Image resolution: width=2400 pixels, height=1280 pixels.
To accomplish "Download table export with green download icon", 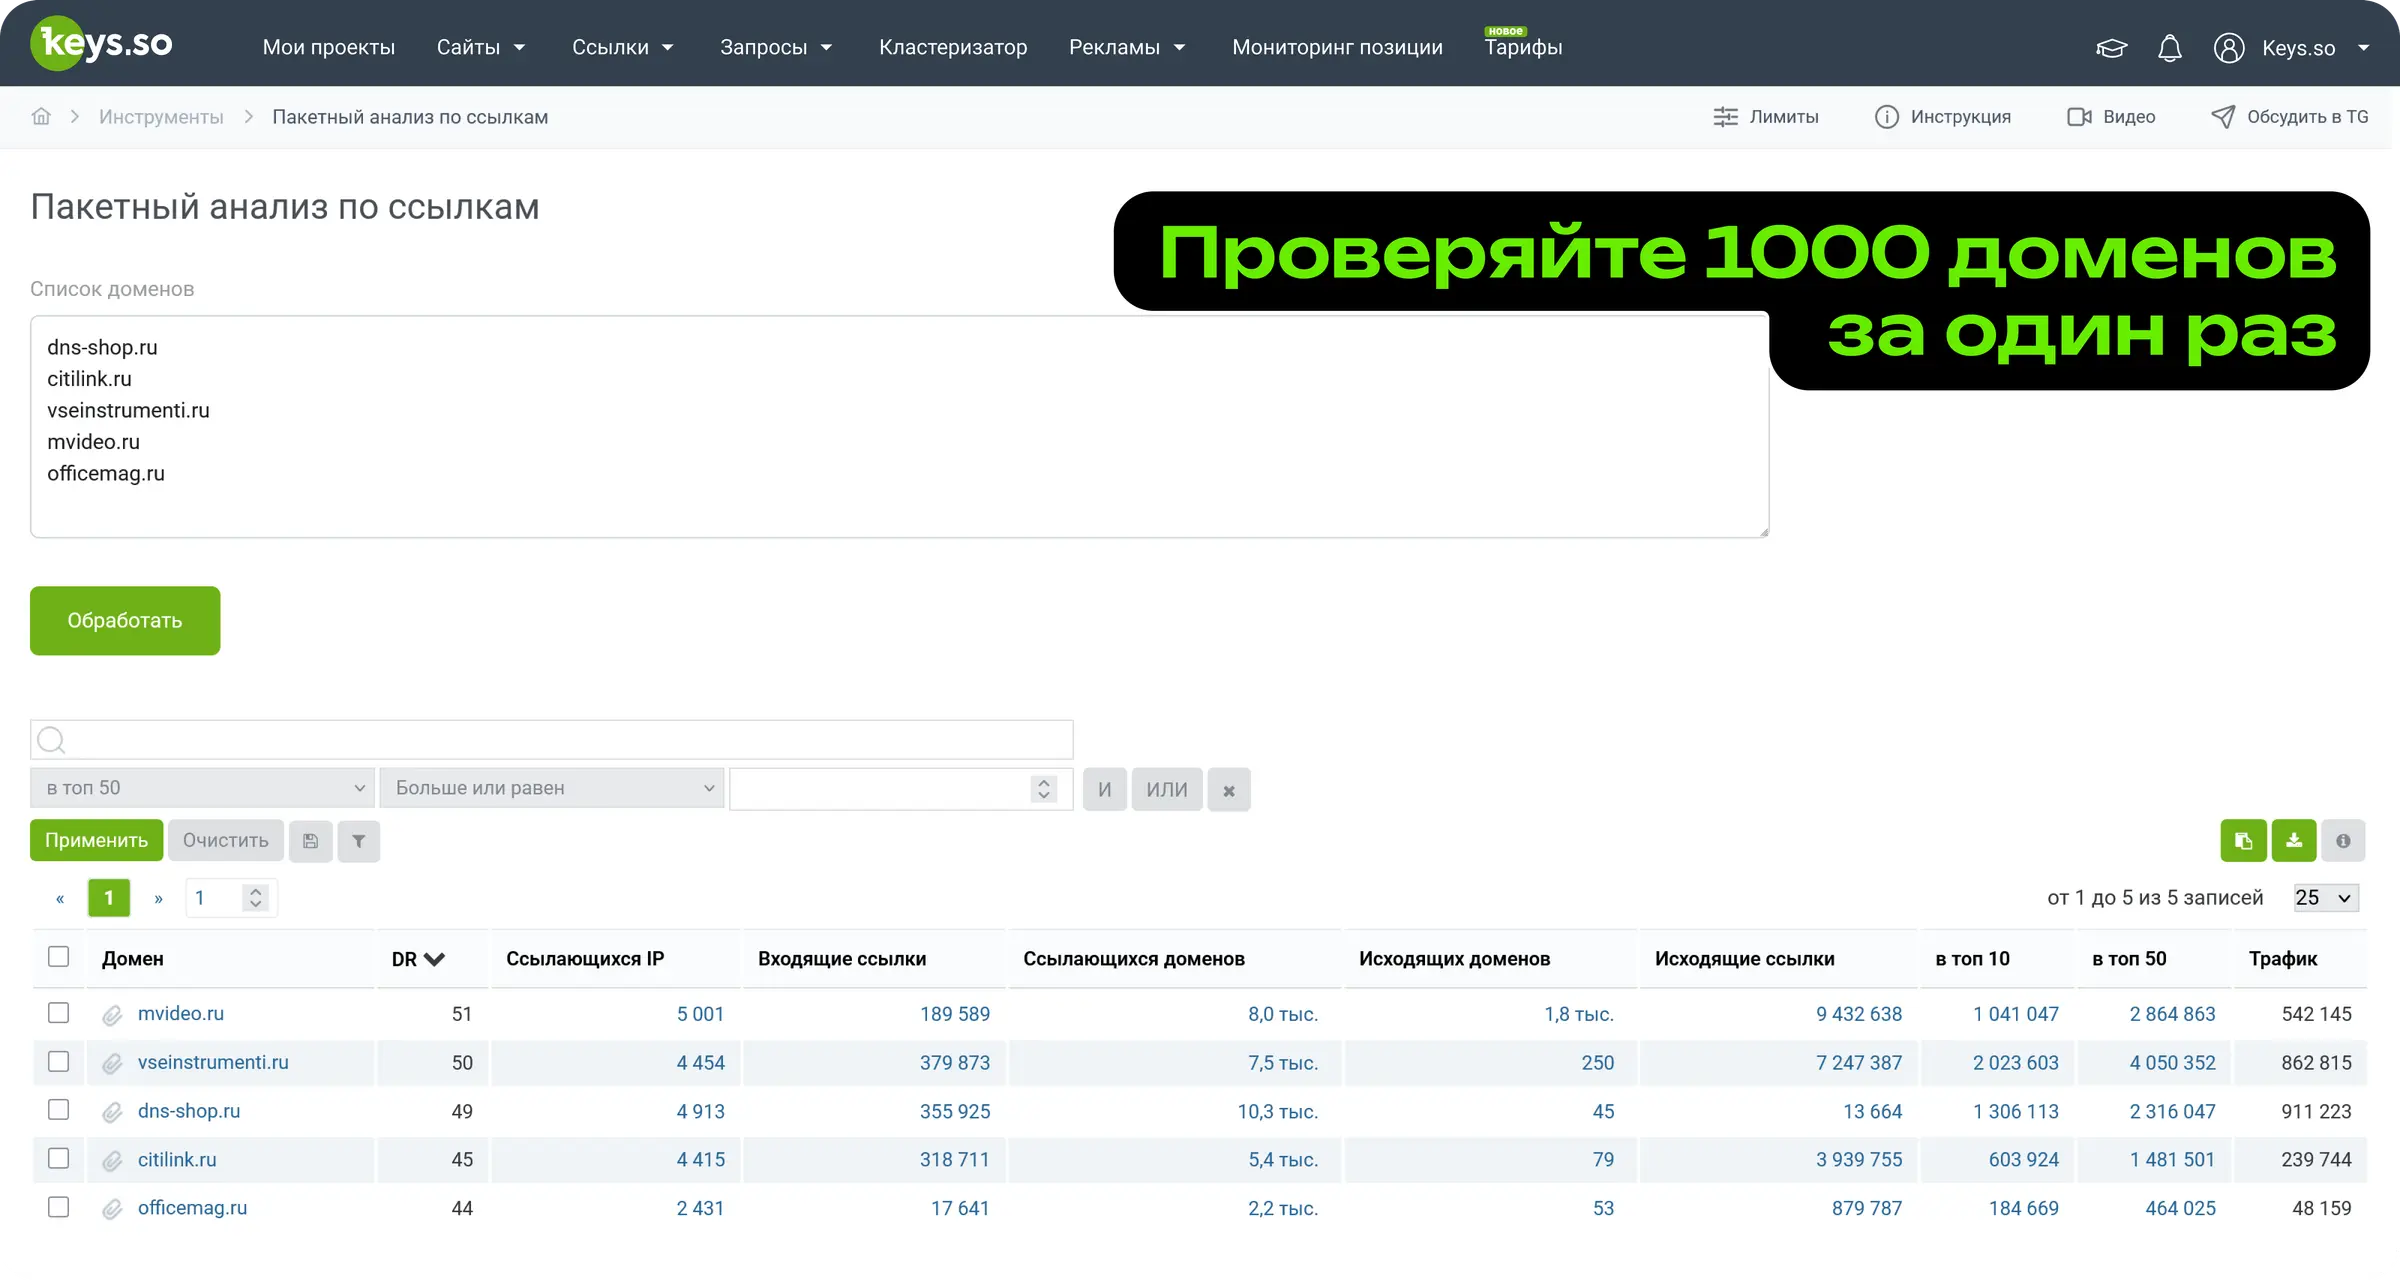I will click(x=2294, y=841).
